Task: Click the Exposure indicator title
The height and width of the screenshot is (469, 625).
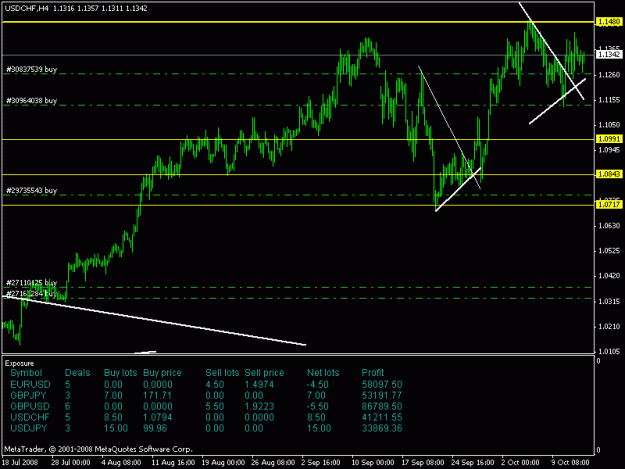Action: point(19,363)
